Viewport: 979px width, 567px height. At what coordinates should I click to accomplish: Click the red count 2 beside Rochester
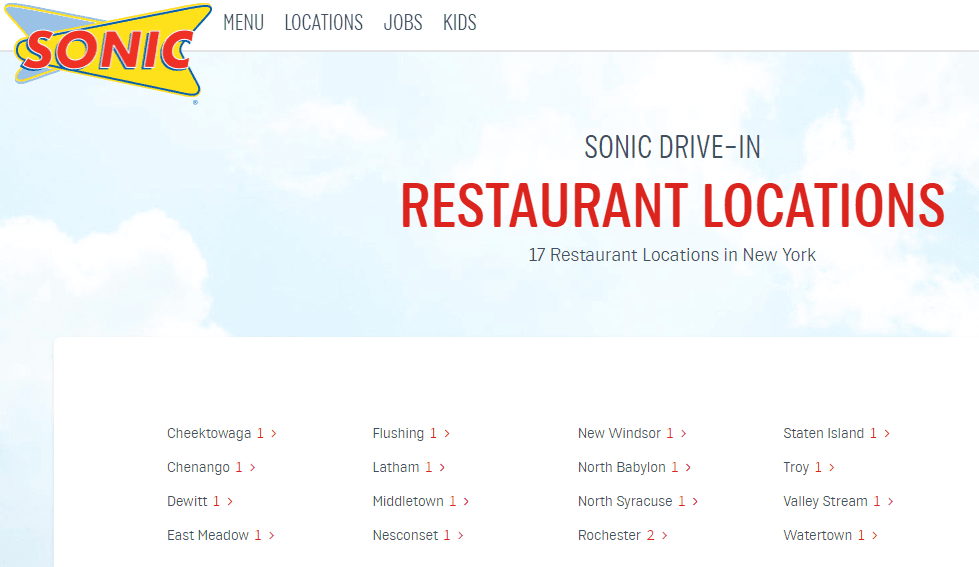click(x=651, y=535)
